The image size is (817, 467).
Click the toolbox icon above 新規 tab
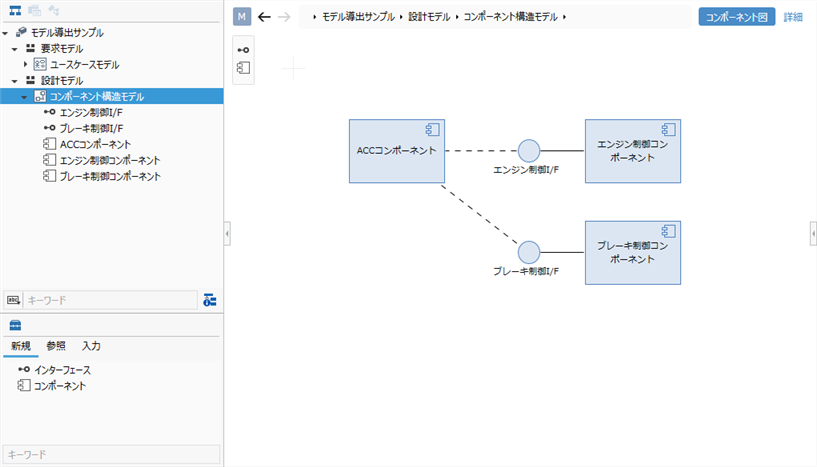point(15,325)
